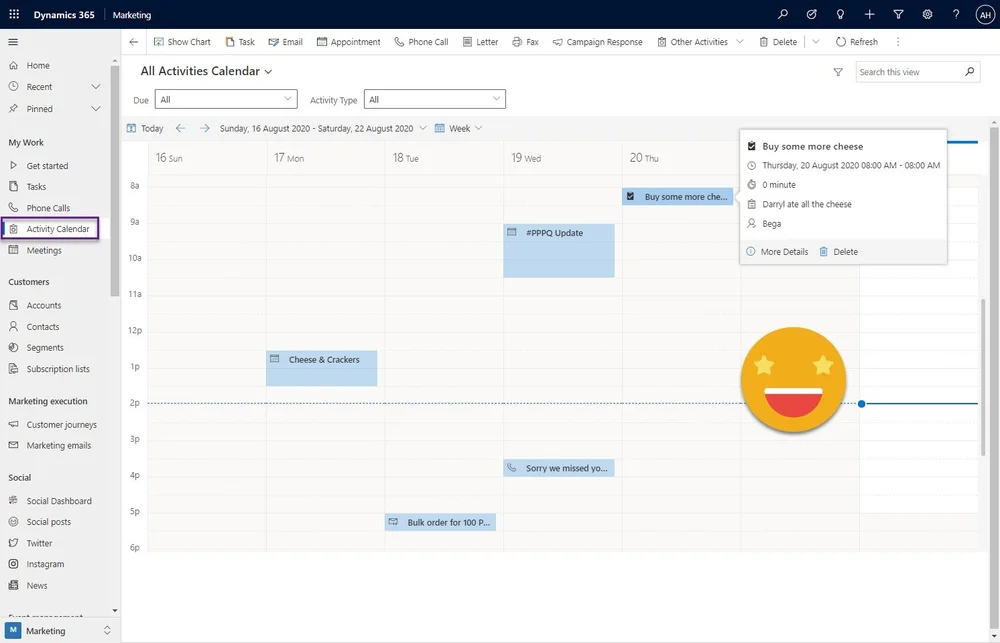Click inside the Search this view field
Viewport: 1000px width, 643px height.
click(910, 71)
